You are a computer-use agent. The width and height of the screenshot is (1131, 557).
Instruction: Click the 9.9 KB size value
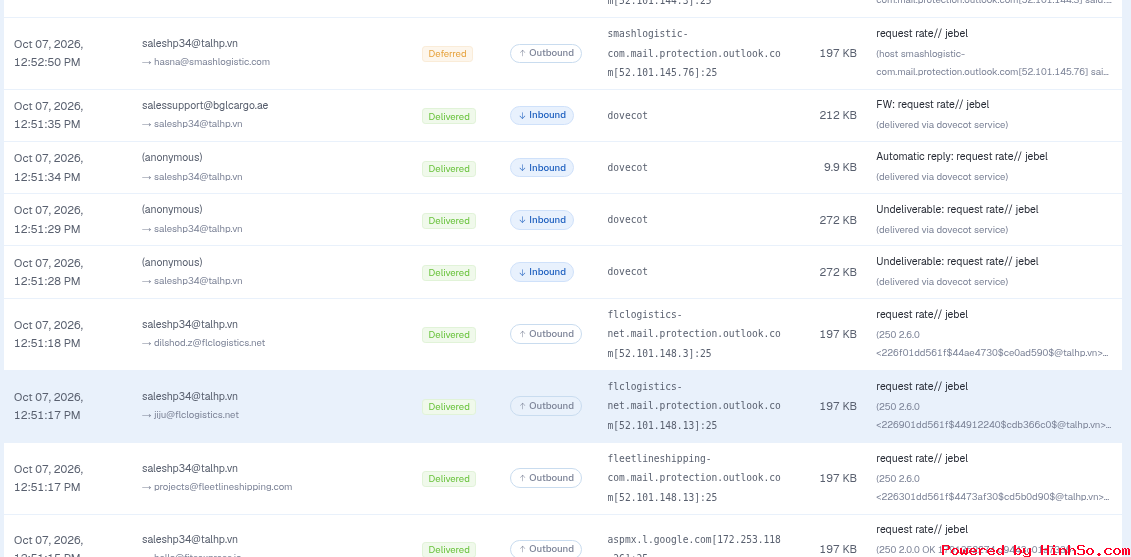pos(840,167)
